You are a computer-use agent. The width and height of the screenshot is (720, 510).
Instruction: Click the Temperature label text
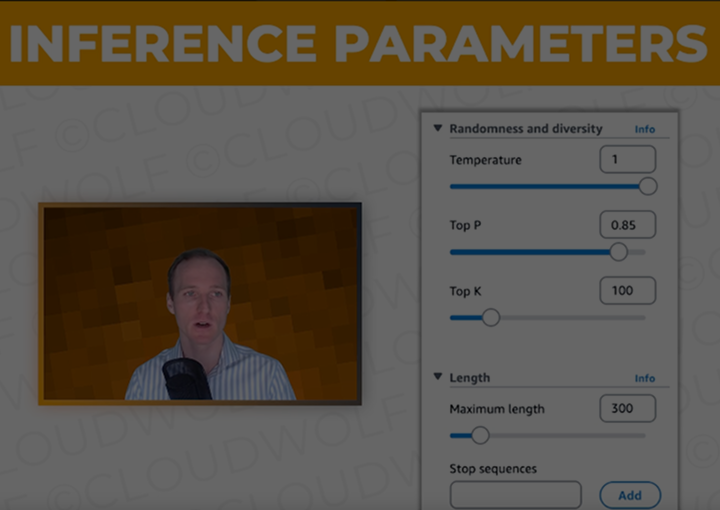coord(485,160)
